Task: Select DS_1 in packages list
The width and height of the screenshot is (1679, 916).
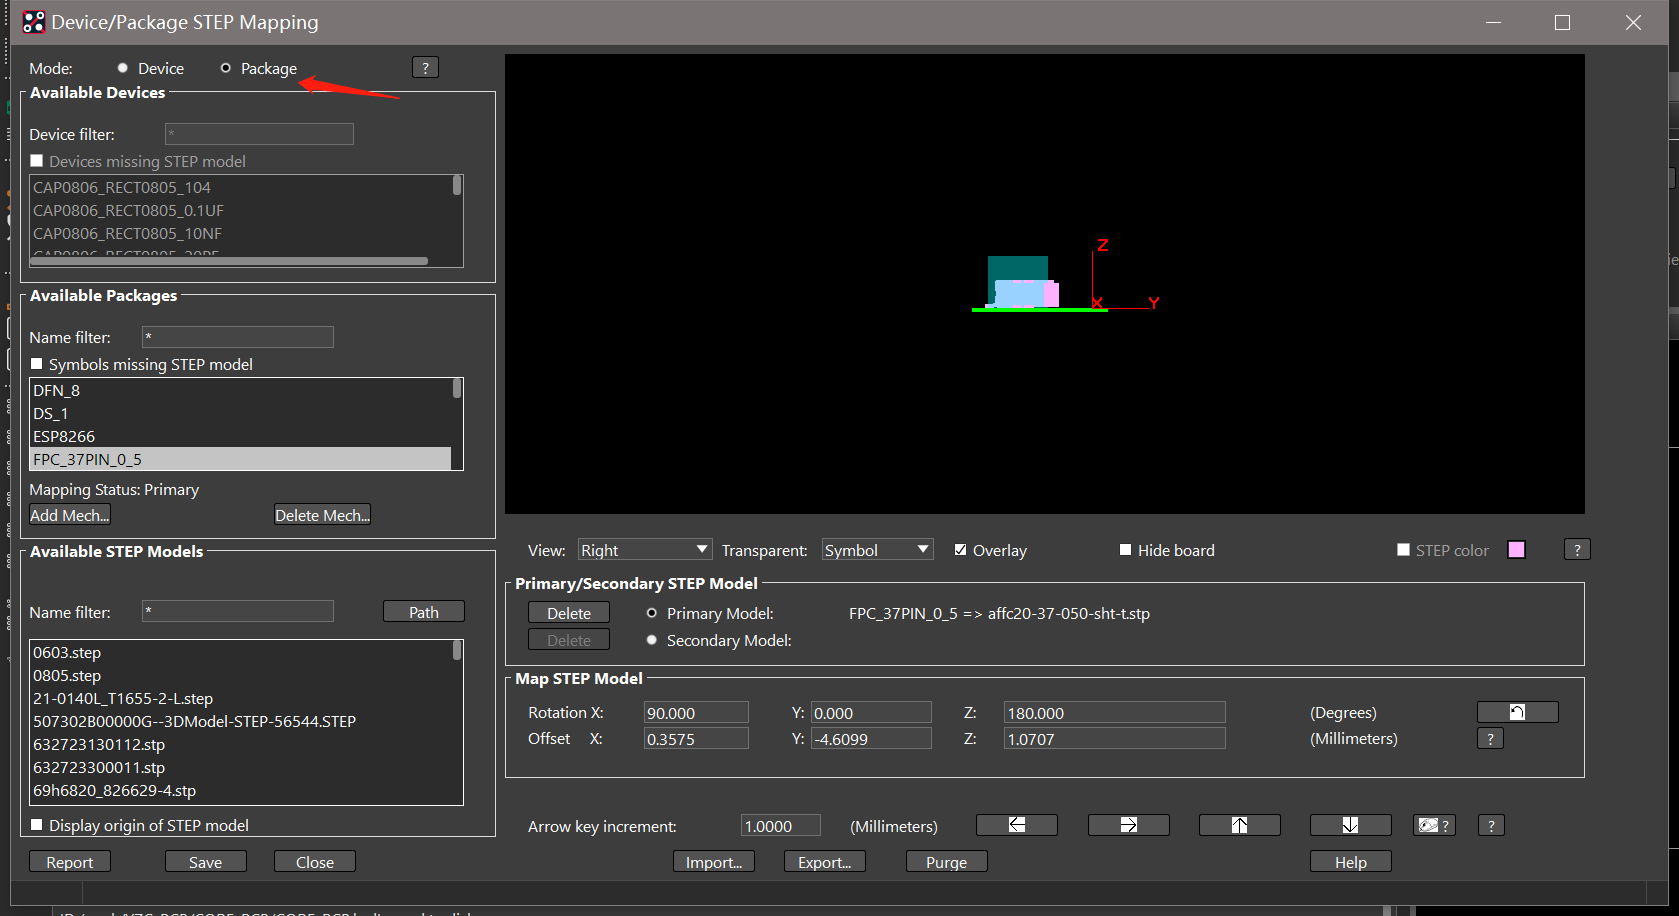Action: tap(241, 413)
